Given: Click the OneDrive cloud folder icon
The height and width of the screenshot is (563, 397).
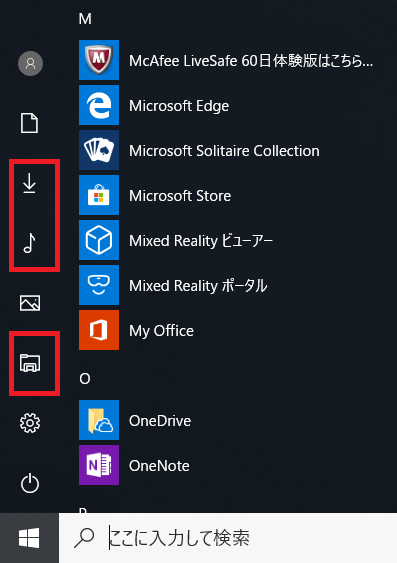Looking at the screenshot, I should pyautogui.click(x=99, y=420).
